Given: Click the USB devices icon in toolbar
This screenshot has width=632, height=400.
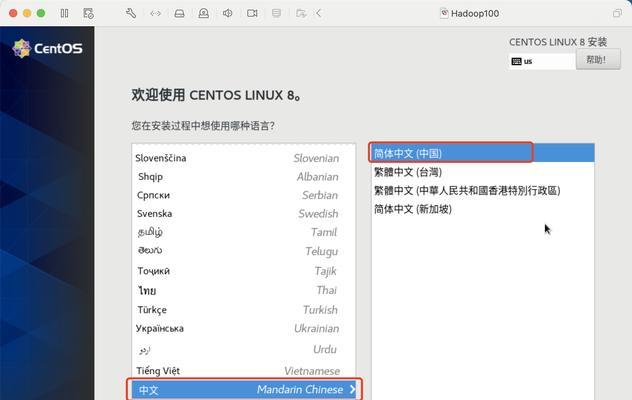Looking at the screenshot, I should tap(276, 13).
